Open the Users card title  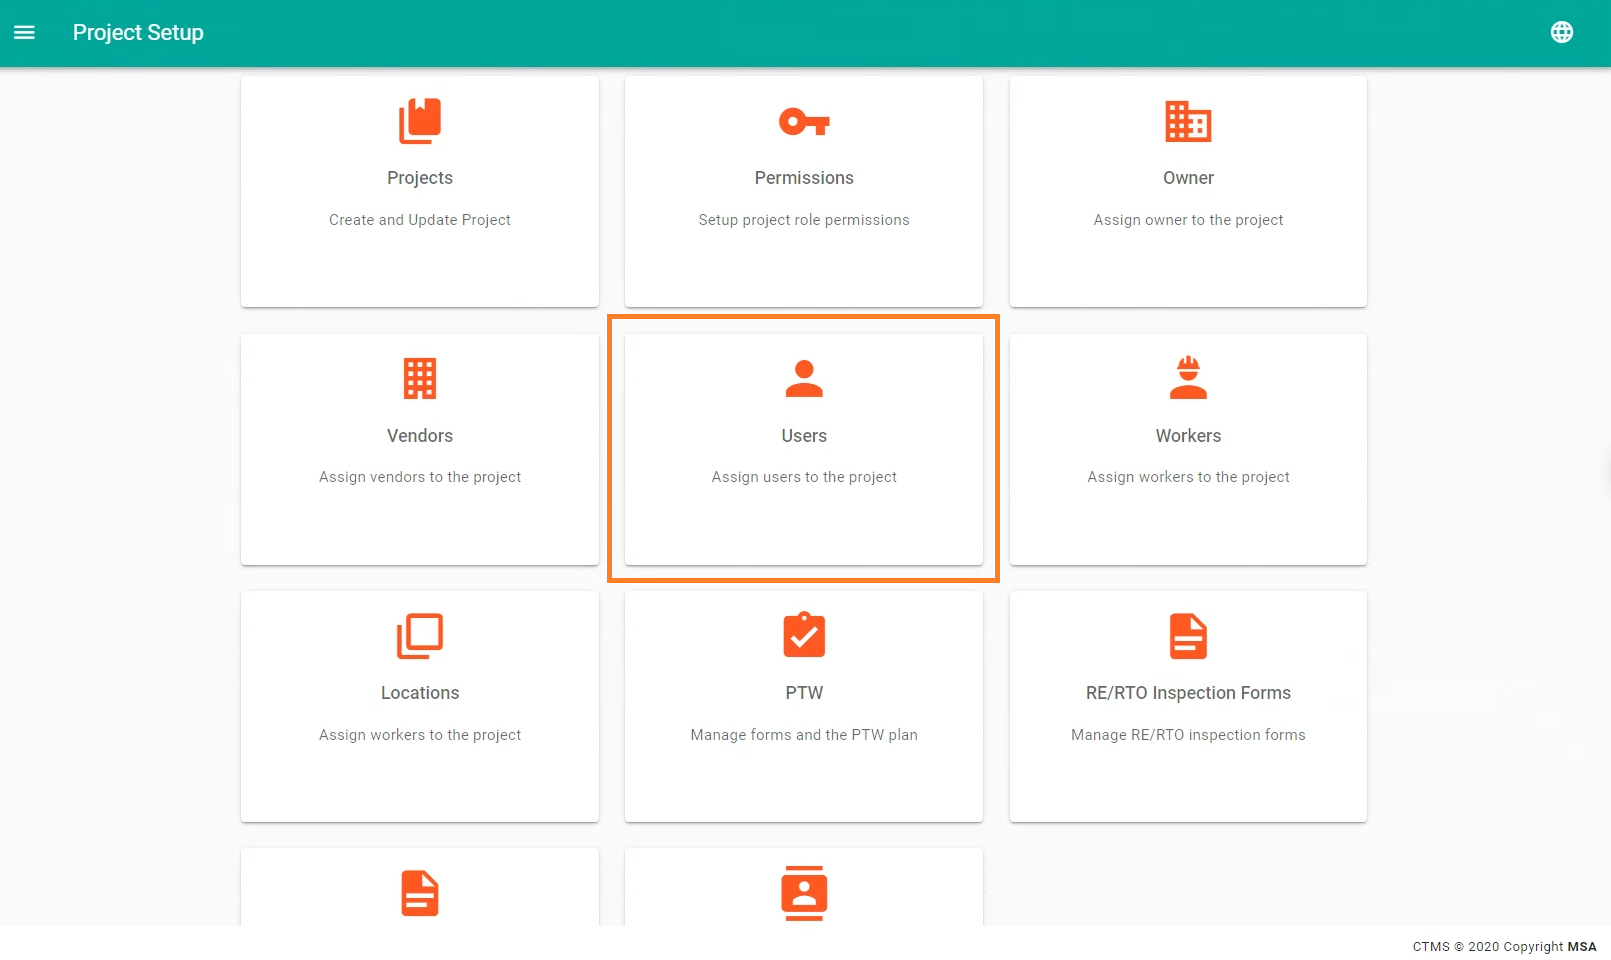(804, 436)
